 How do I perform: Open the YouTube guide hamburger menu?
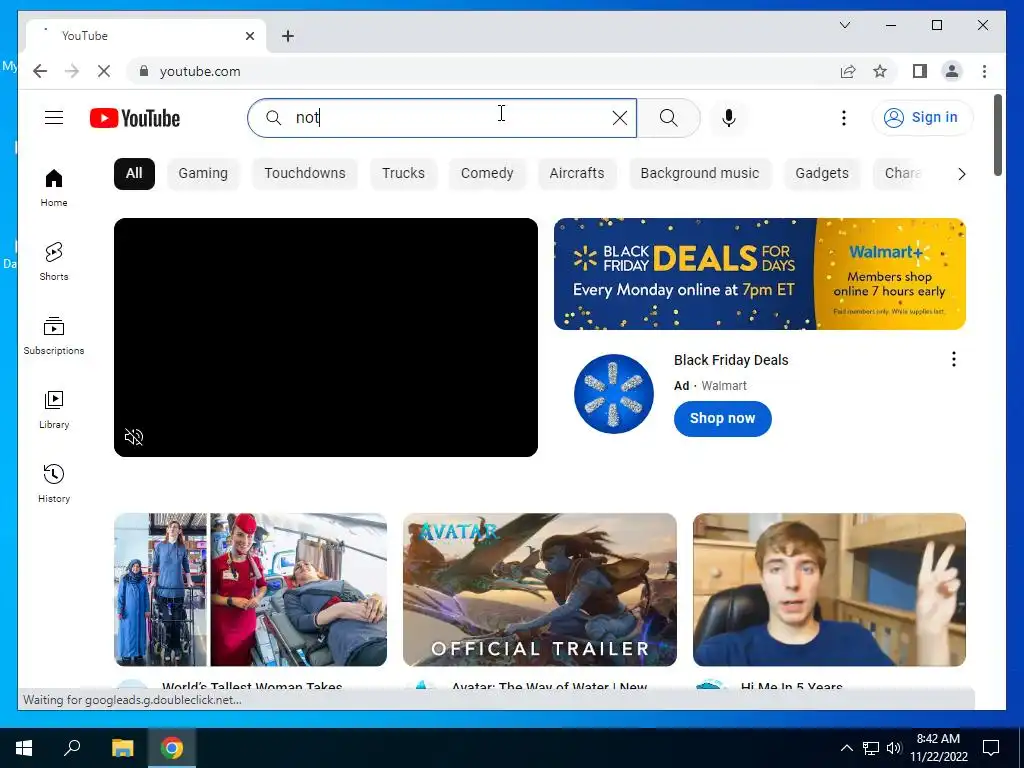coord(54,118)
